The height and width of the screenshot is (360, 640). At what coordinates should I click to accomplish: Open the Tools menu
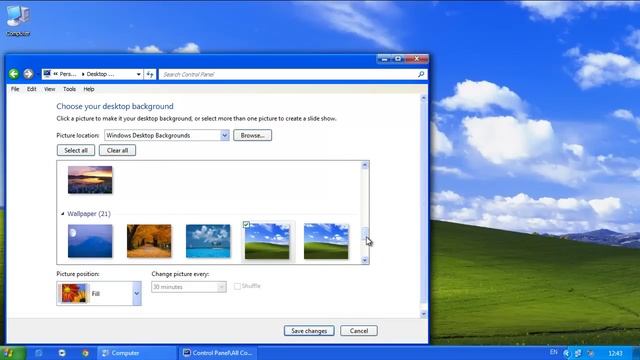69,89
